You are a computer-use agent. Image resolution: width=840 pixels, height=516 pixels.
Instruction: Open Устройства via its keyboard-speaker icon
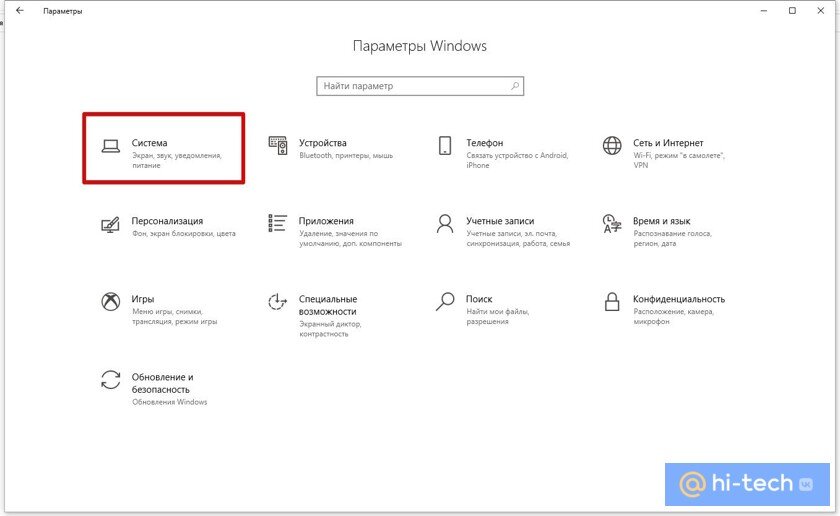[x=278, y=145]
